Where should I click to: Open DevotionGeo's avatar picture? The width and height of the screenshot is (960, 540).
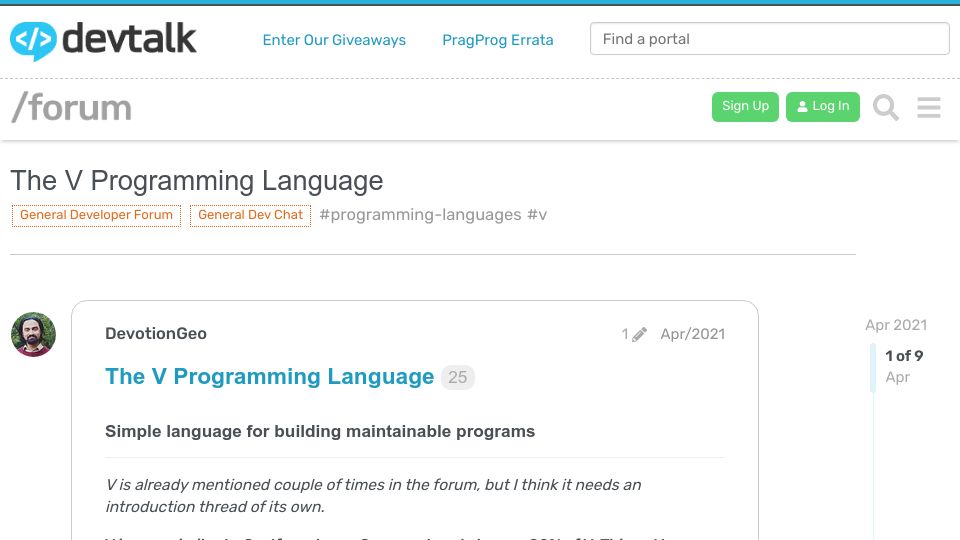pos(33,334)
